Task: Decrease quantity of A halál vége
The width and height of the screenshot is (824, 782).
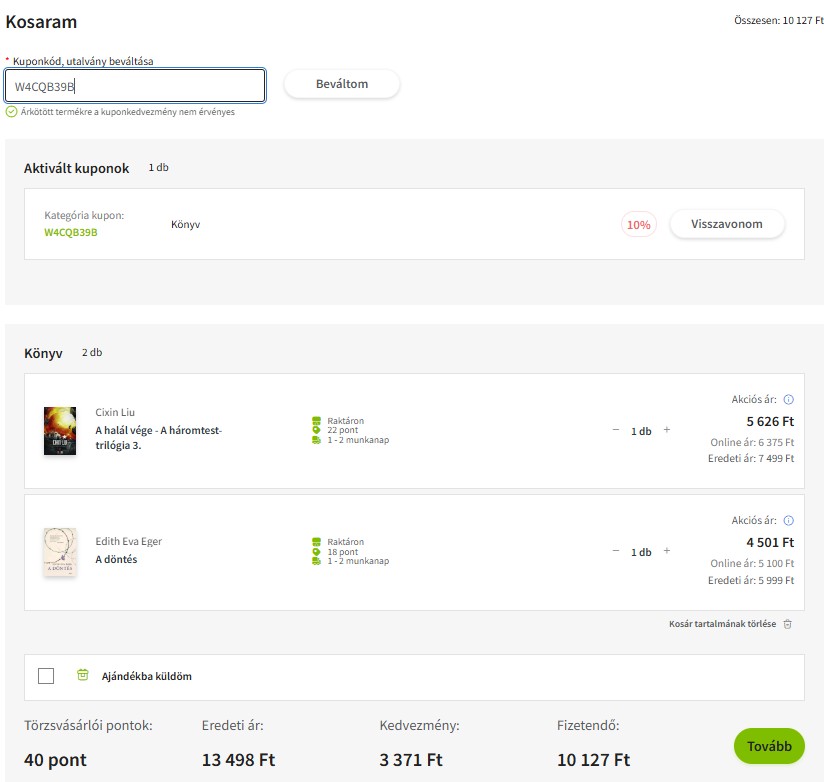Action: pos(615,430)
